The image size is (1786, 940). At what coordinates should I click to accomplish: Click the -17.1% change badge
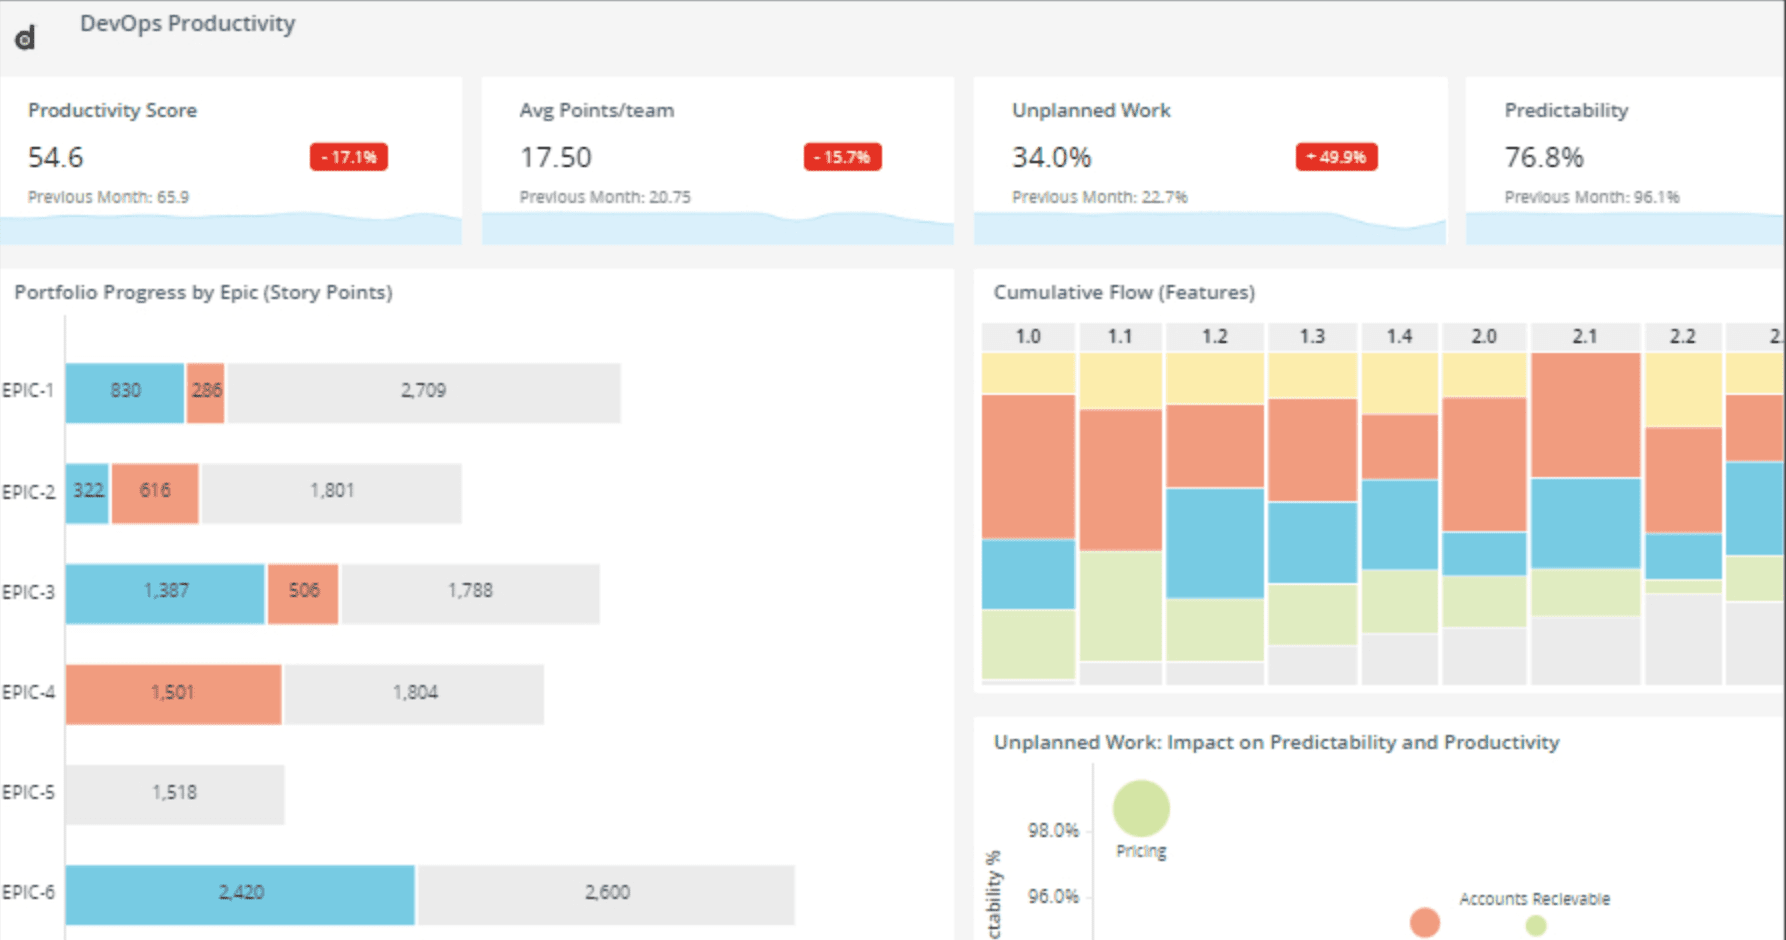pos(349,157)
